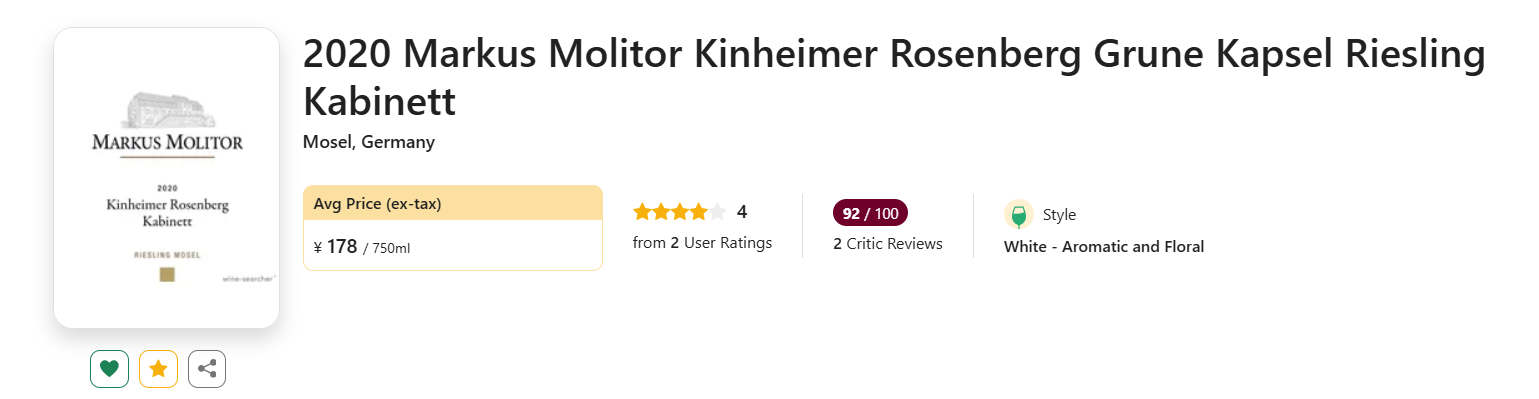Click the fourth gold rating star
Viewport: 1539px width, 399px height.
pyautogui.click(x=699, y=212)
